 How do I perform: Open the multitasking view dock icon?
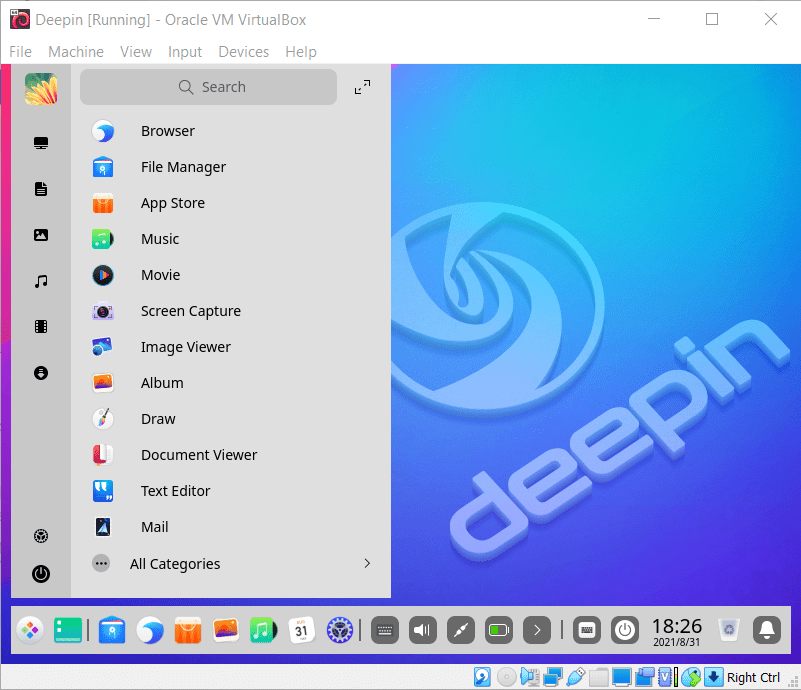(68, 630)
